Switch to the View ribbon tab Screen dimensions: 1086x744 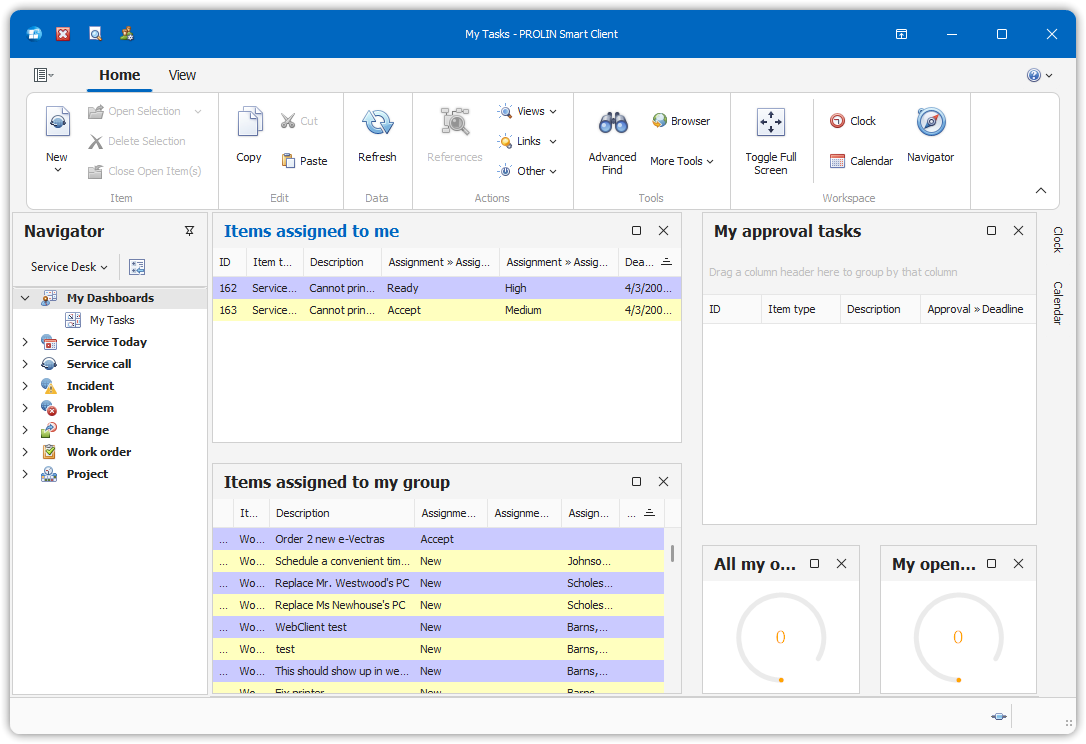(182, 75)
